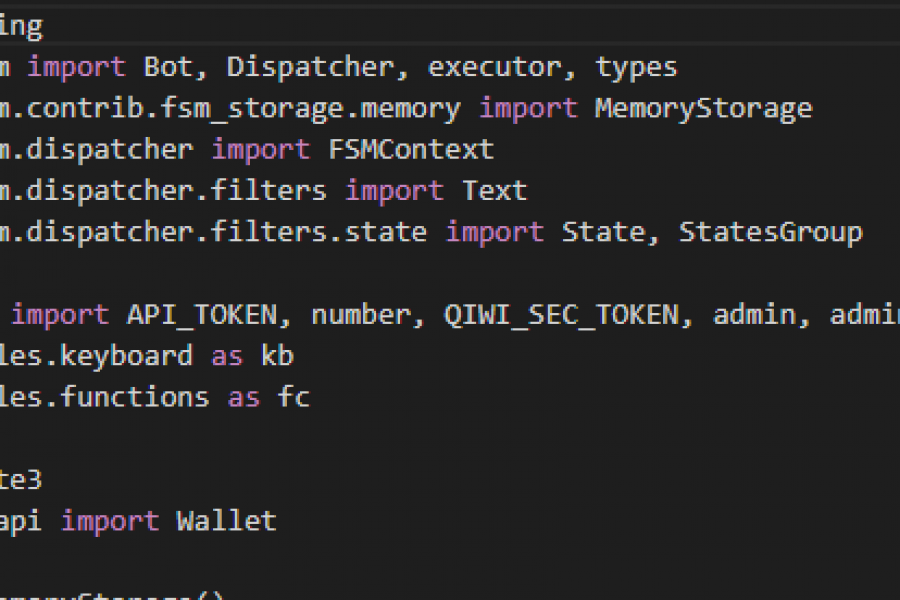Click the import keyword before Wallet
Viewport: 900px width, 600px height.
coord(110,521)
